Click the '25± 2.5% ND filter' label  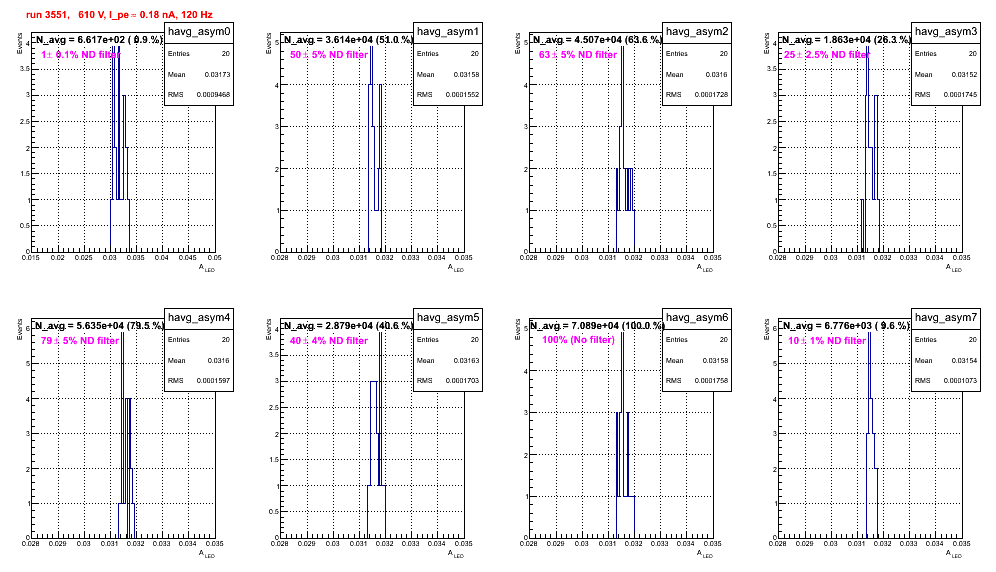pyautogui.click(x=826, y=55)
